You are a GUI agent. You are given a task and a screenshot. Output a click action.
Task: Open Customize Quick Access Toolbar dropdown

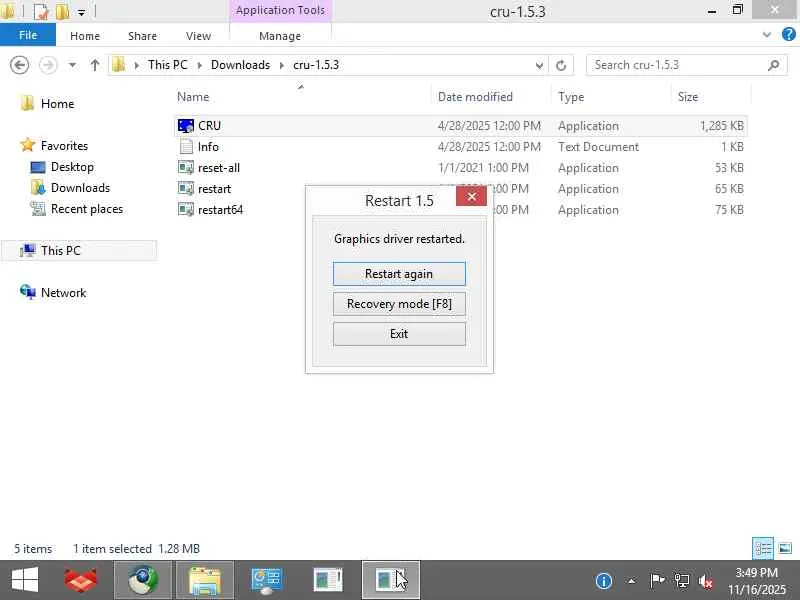pos(81,12)
